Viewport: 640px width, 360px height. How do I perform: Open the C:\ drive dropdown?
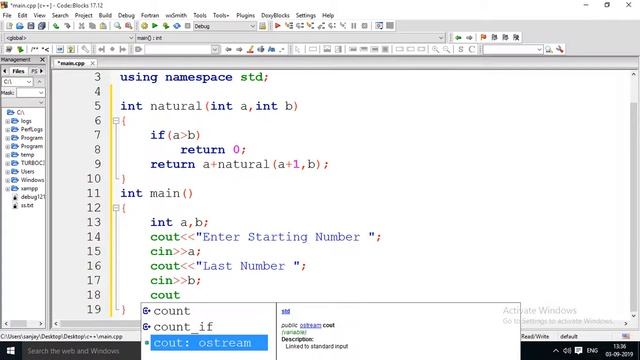18,82
